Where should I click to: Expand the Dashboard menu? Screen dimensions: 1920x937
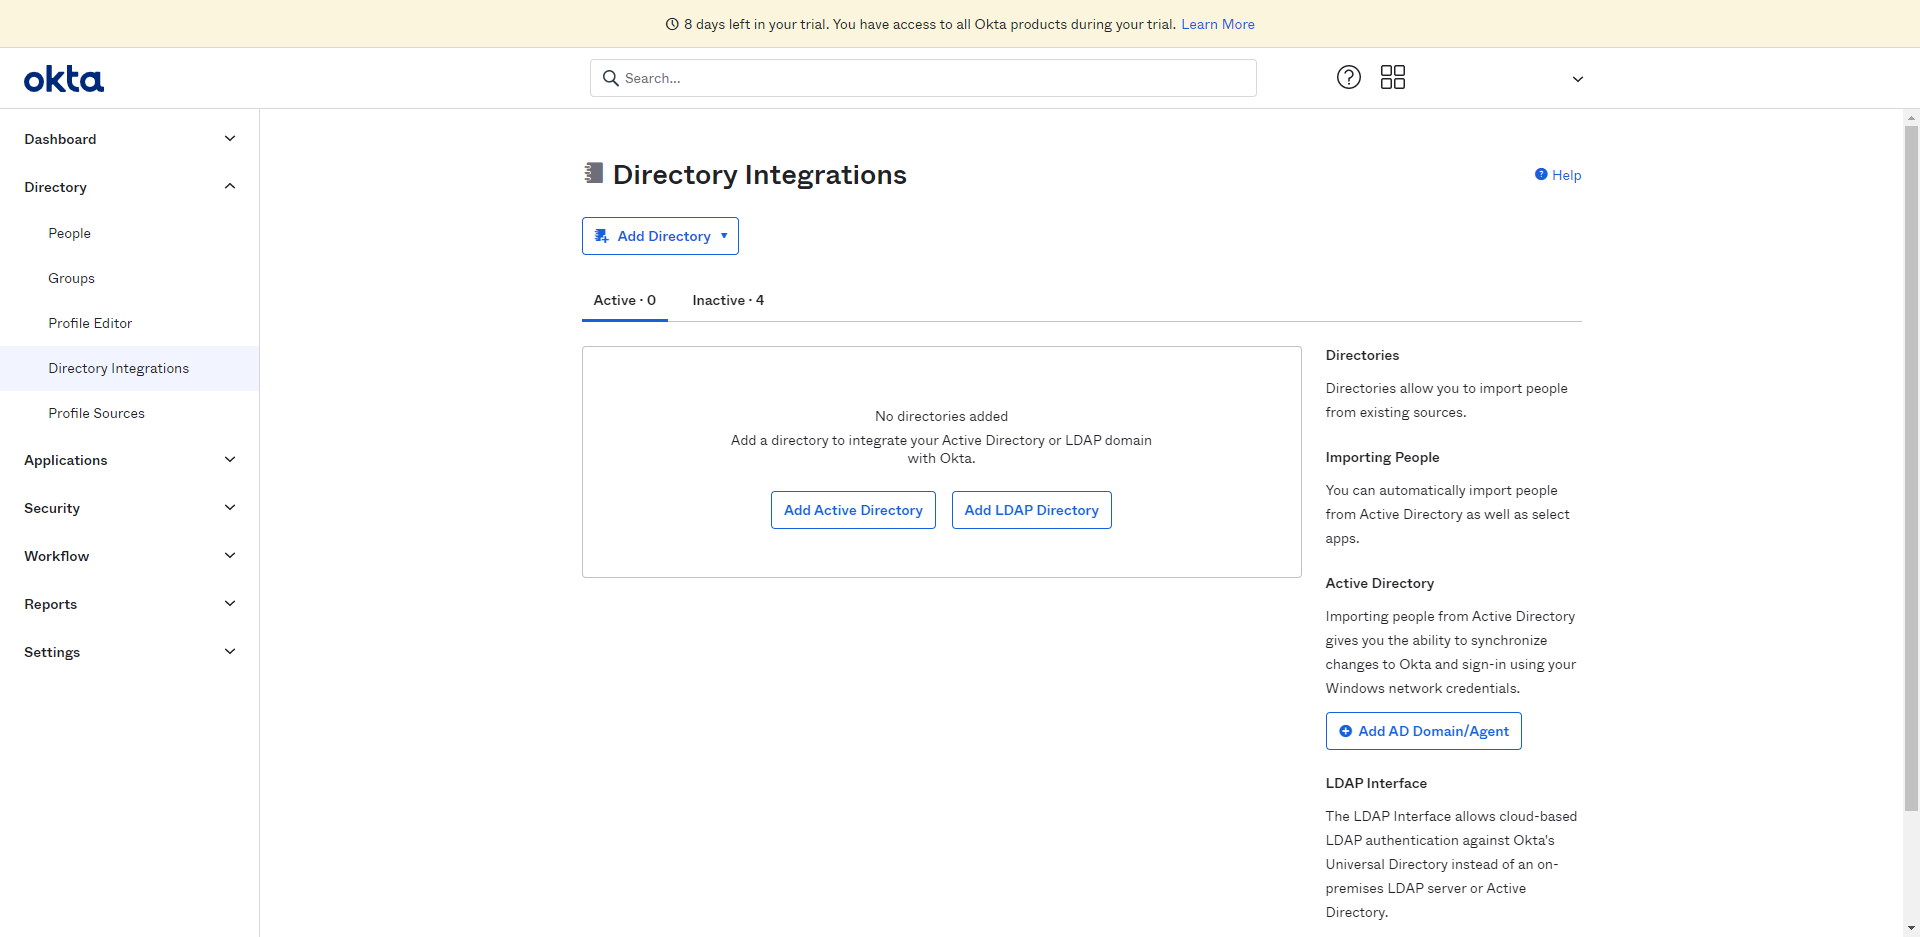click(x=130, y=139)
